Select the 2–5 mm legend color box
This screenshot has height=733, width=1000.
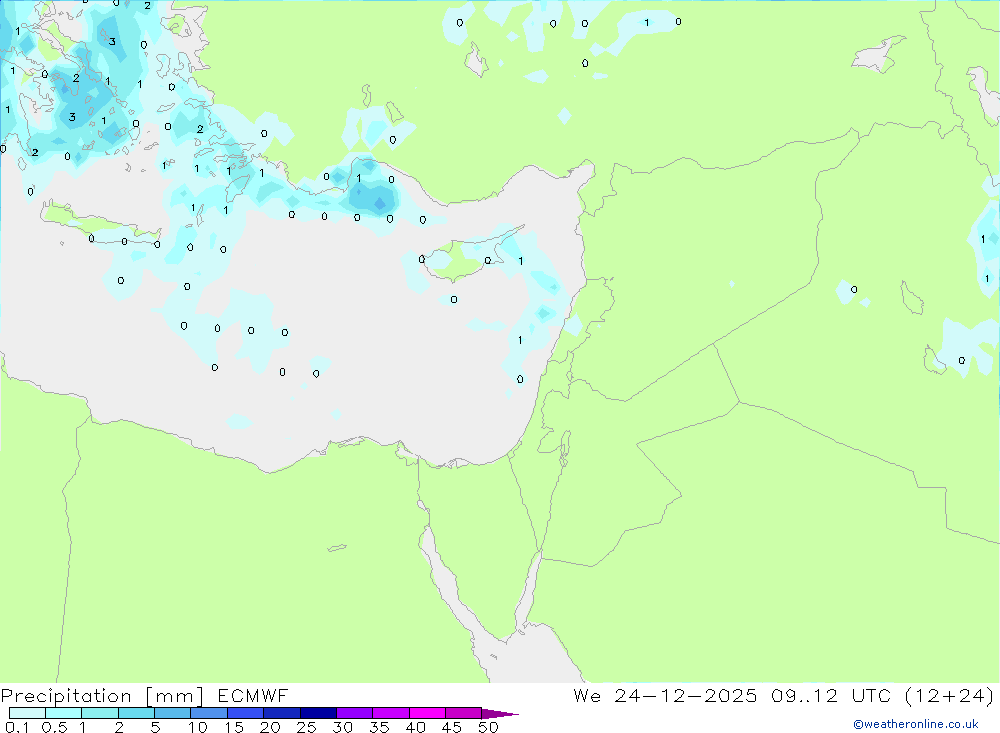point(136,713)
